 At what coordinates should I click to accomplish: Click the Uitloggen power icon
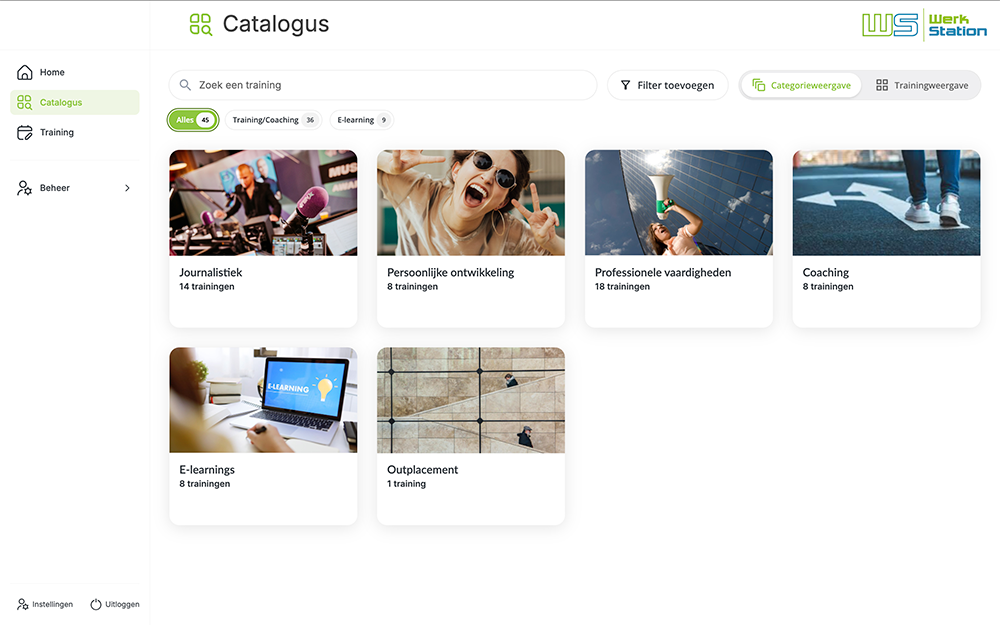[x=96, y=604]
